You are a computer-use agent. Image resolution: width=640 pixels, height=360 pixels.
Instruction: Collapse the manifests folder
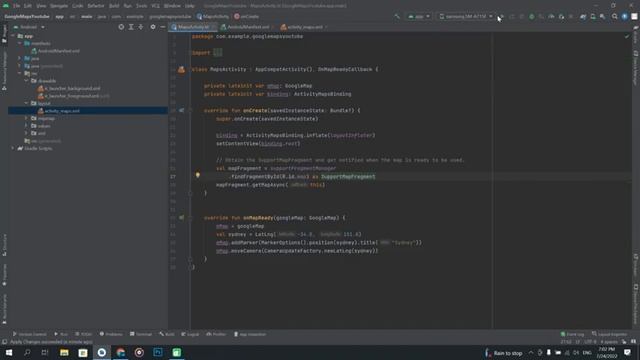(20, 43)
